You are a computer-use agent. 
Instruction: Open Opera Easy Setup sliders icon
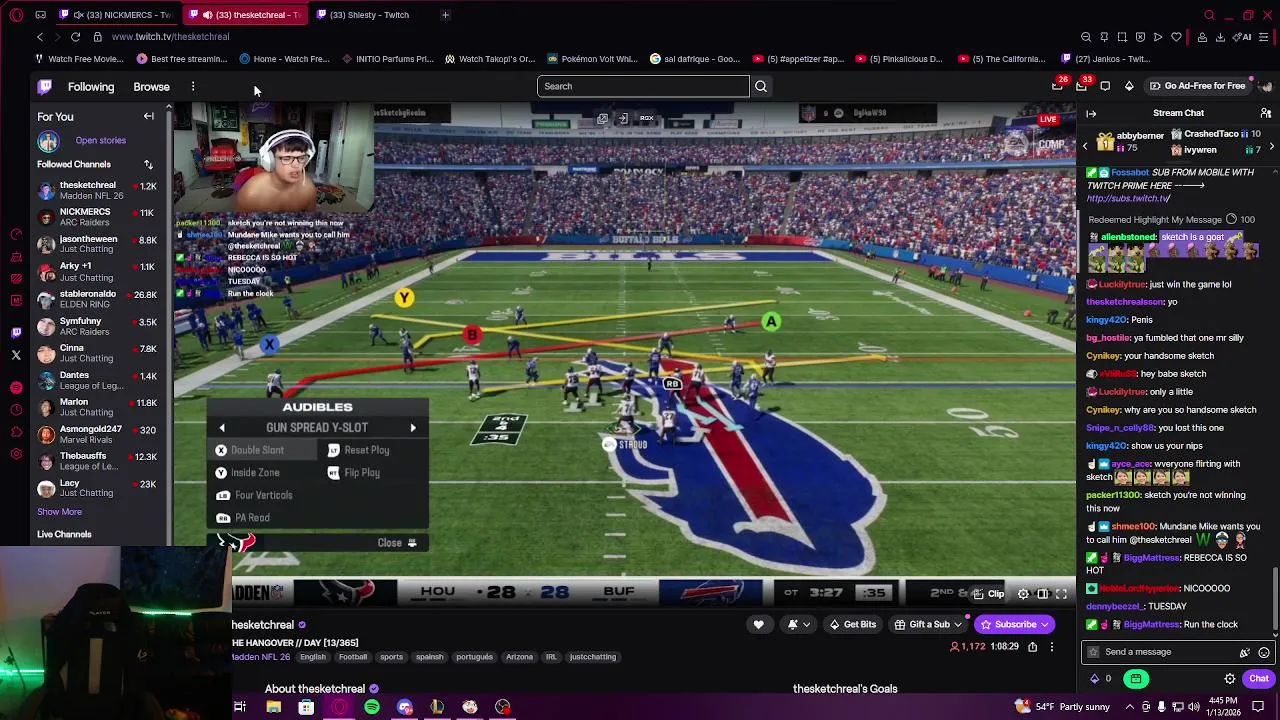[1265, 37]
